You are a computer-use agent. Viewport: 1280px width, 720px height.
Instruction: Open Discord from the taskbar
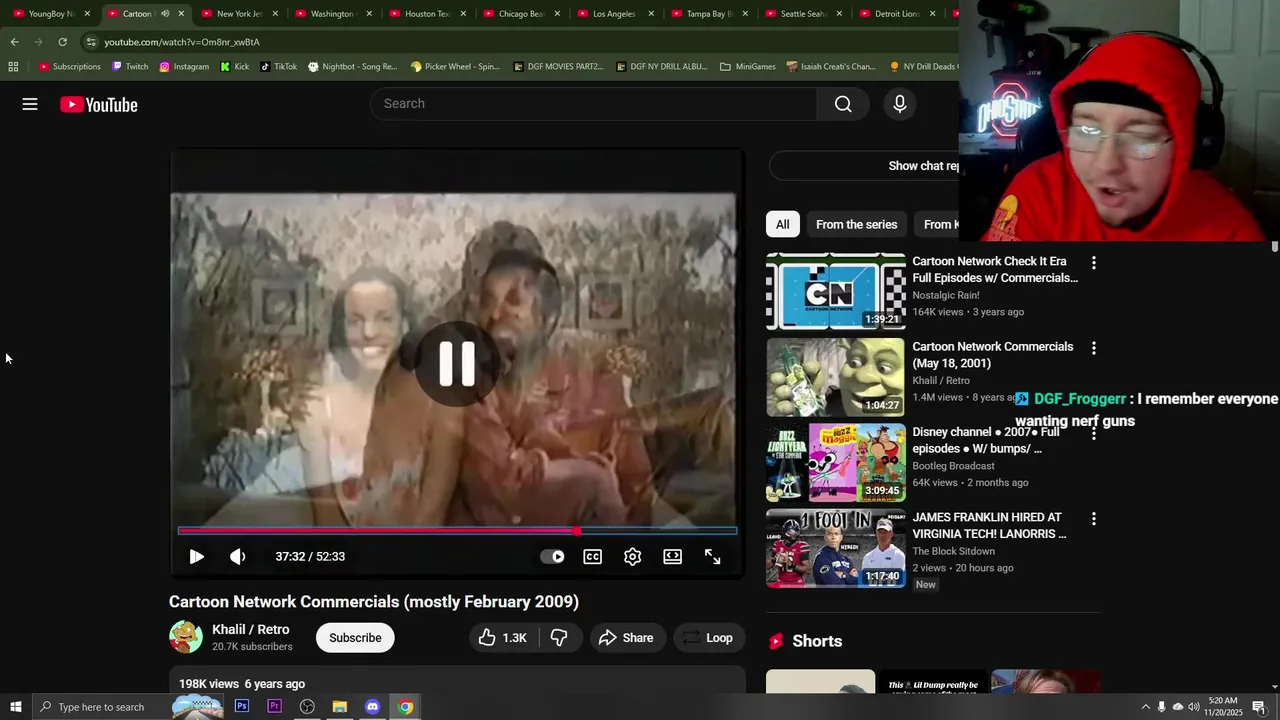click(372, 707)
